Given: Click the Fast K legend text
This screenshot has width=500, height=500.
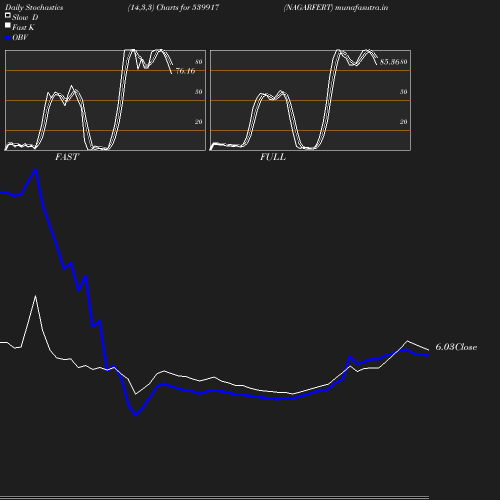Looking at the screenshot, I should click(23, 27).
